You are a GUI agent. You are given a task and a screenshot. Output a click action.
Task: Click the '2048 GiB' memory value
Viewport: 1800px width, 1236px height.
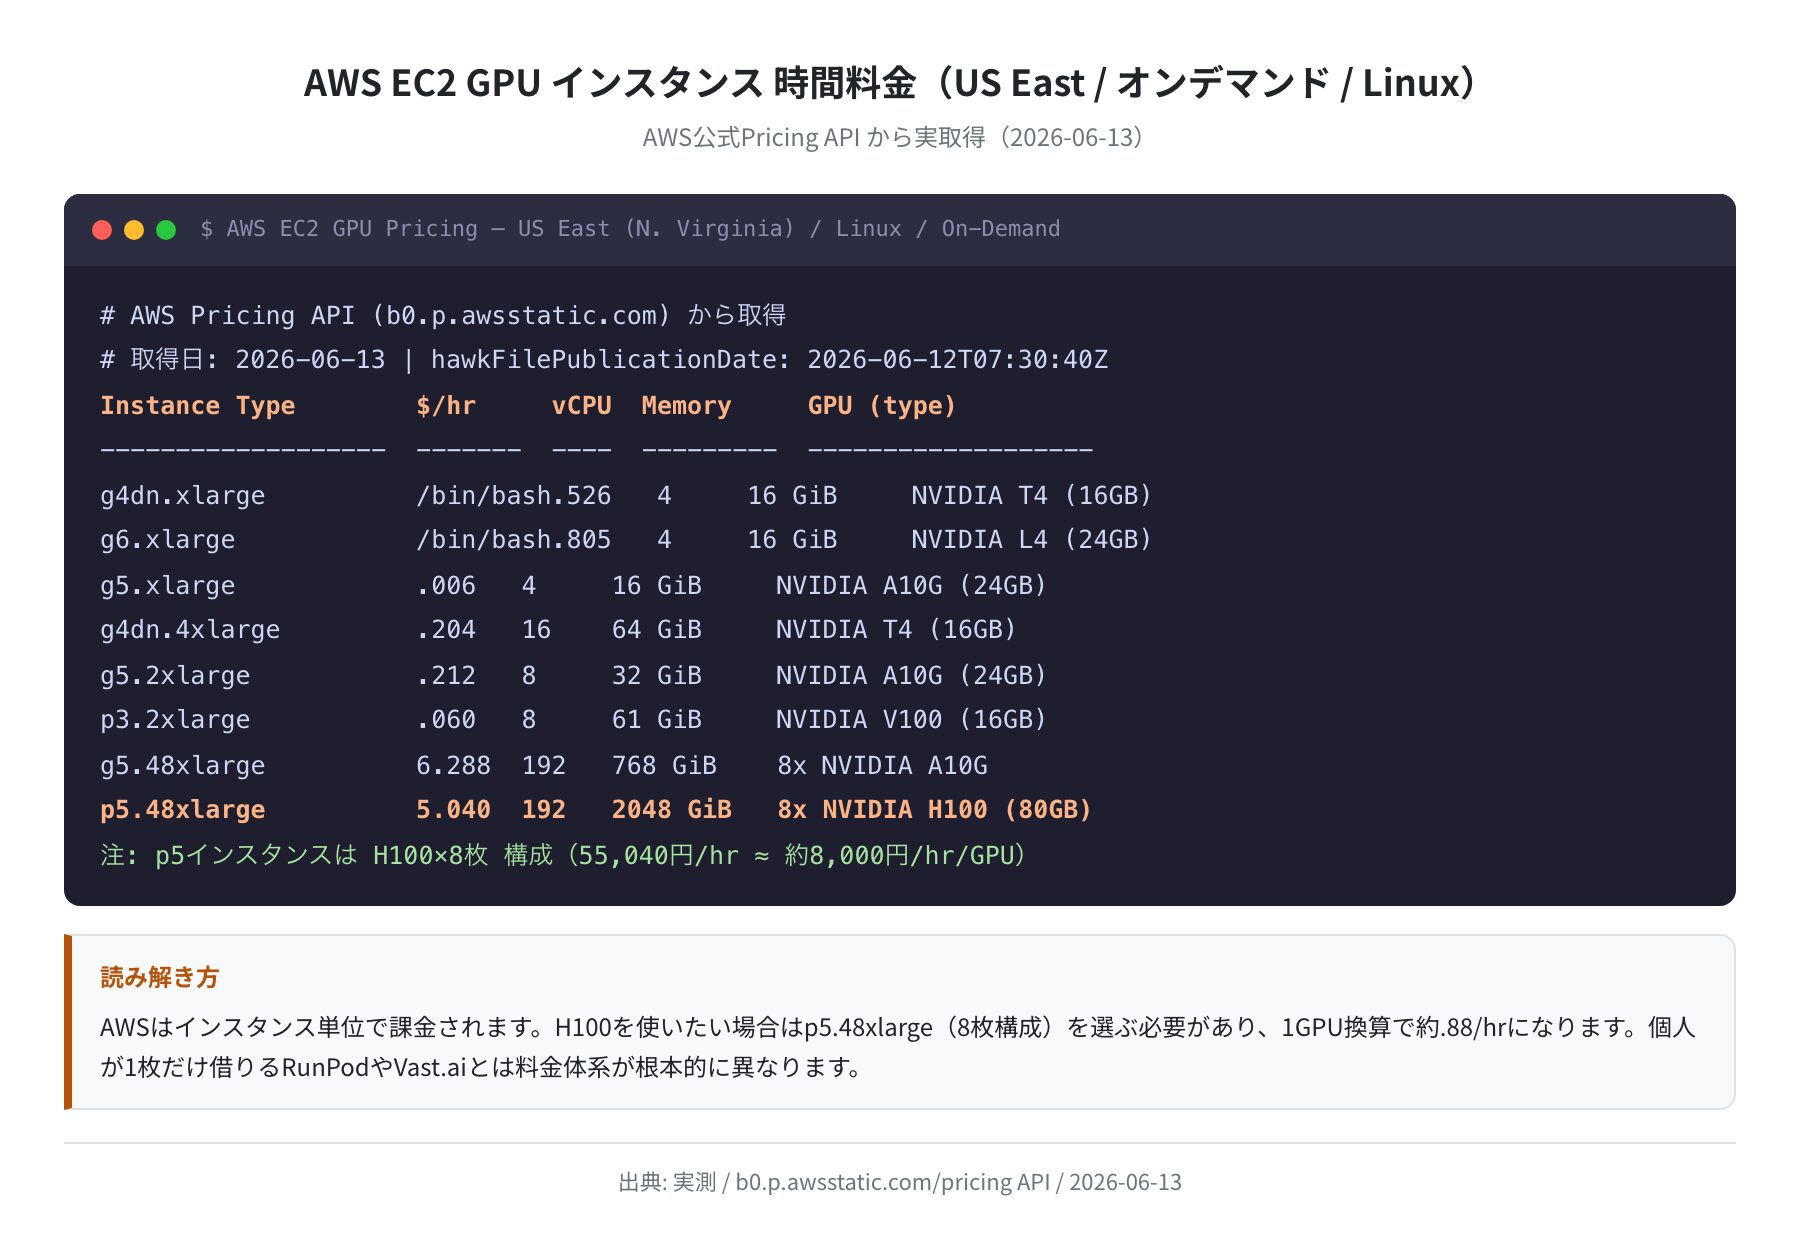pos(672,810)
